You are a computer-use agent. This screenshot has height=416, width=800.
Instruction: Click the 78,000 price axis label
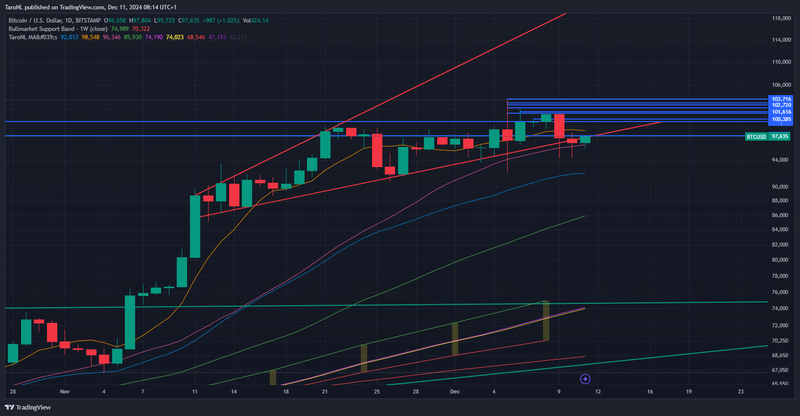(780, 276)
